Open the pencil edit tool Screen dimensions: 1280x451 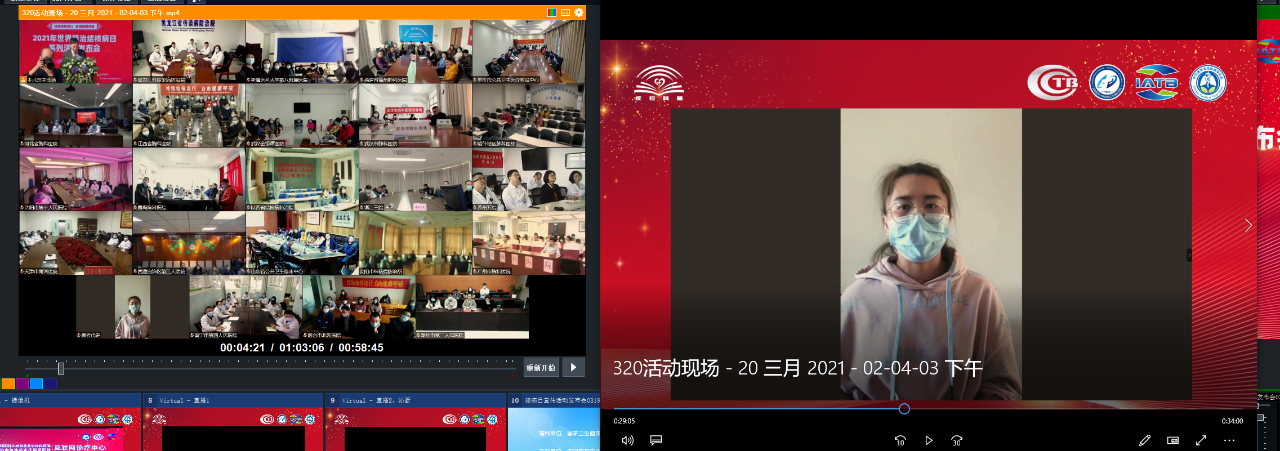(x=1145, y=440)
